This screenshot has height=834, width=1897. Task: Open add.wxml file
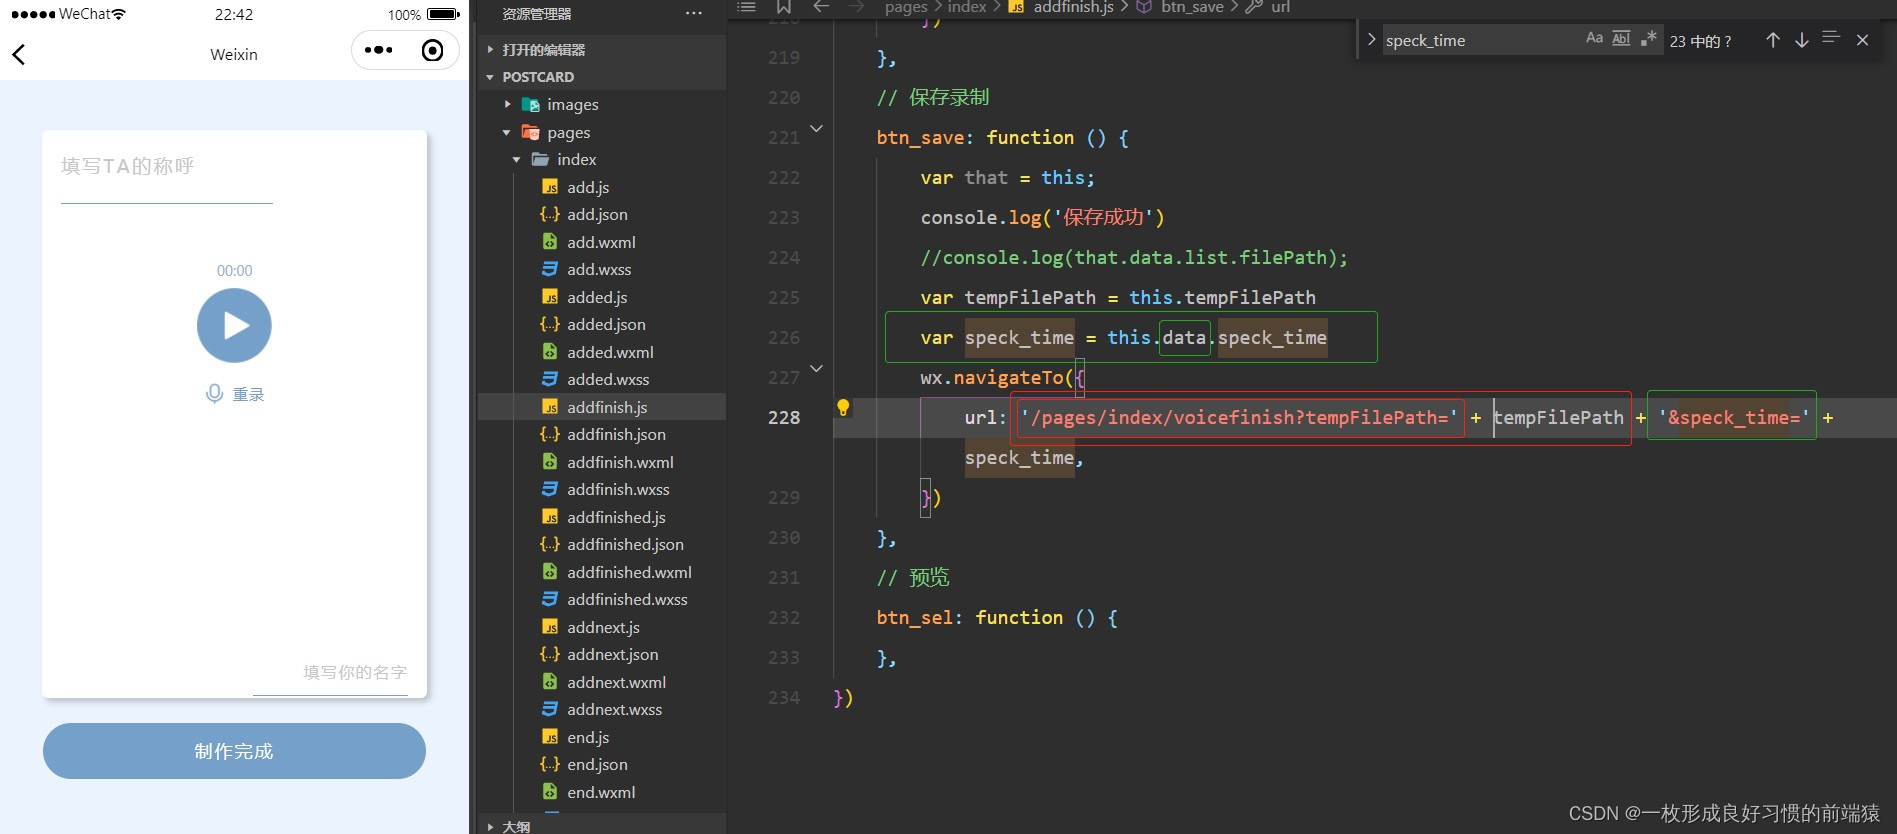pos(602,242)
